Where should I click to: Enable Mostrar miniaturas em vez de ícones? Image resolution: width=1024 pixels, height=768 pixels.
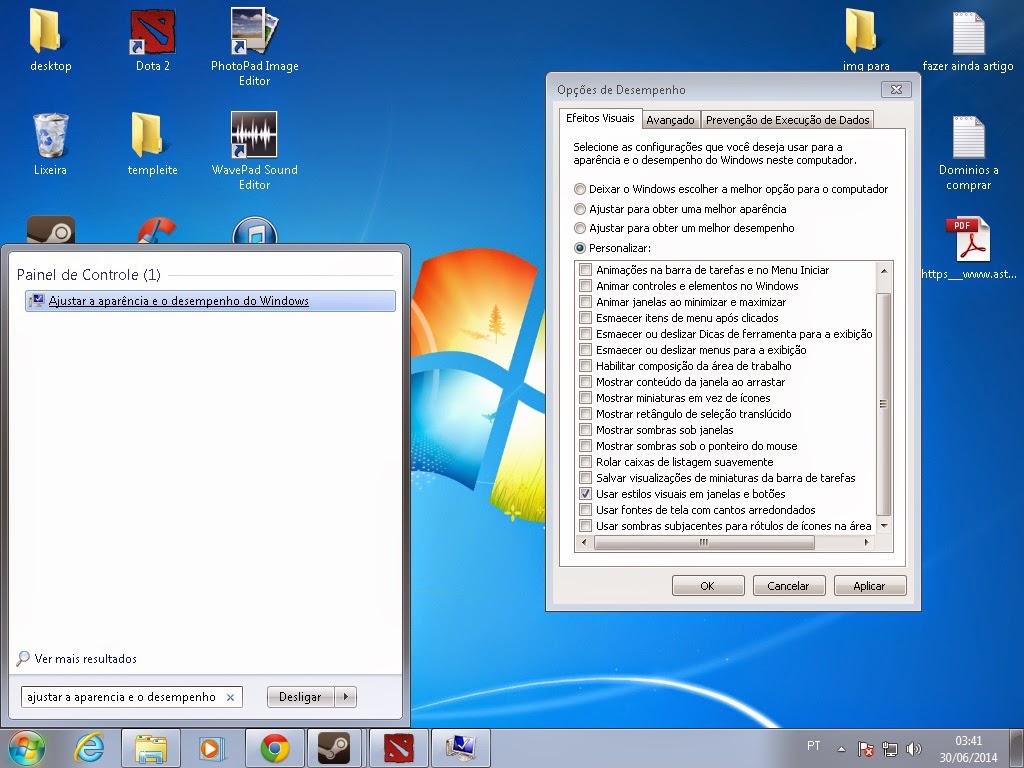(x=586, y=398)
